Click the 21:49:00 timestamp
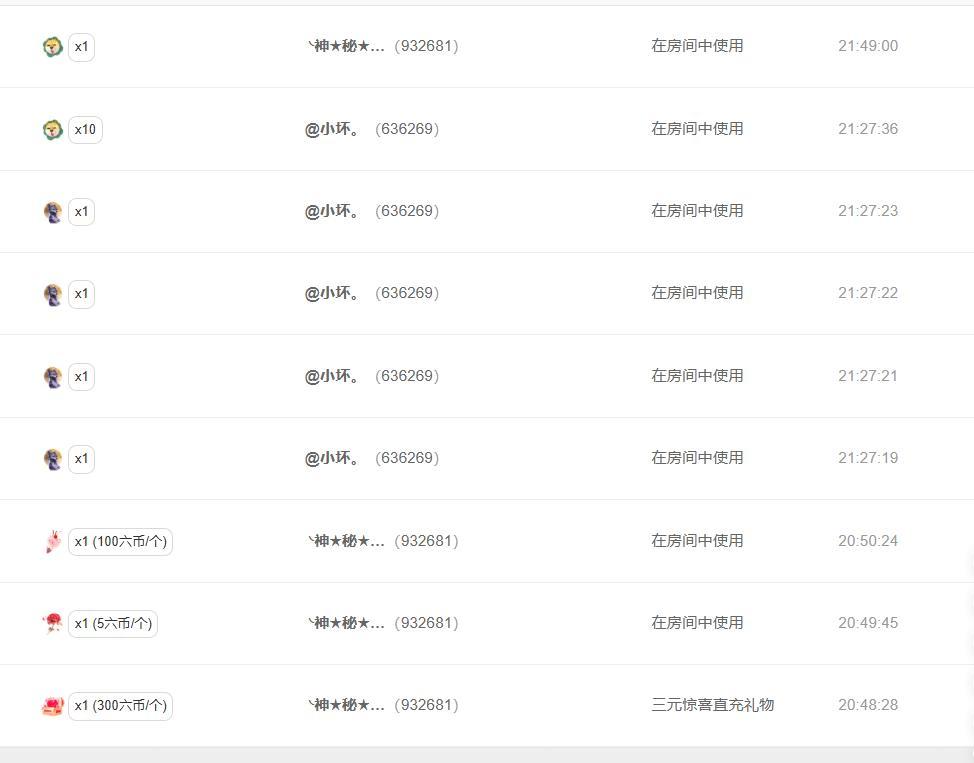The image size is (974, 763). (868, 46)
